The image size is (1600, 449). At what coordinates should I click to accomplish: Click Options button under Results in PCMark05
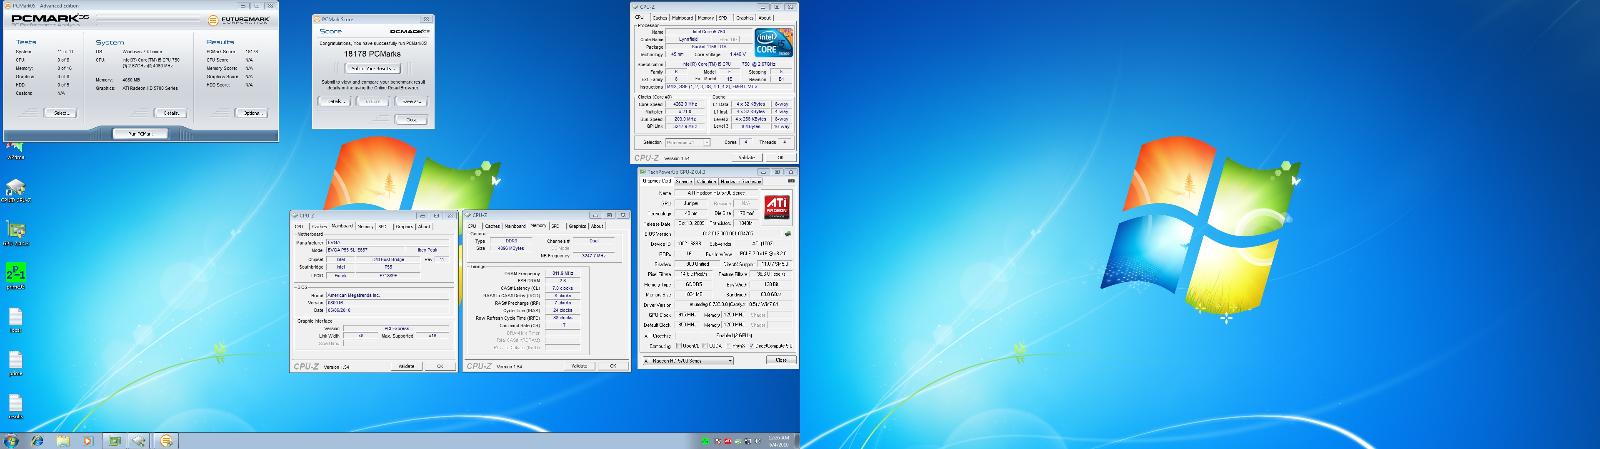coord(251,113)
